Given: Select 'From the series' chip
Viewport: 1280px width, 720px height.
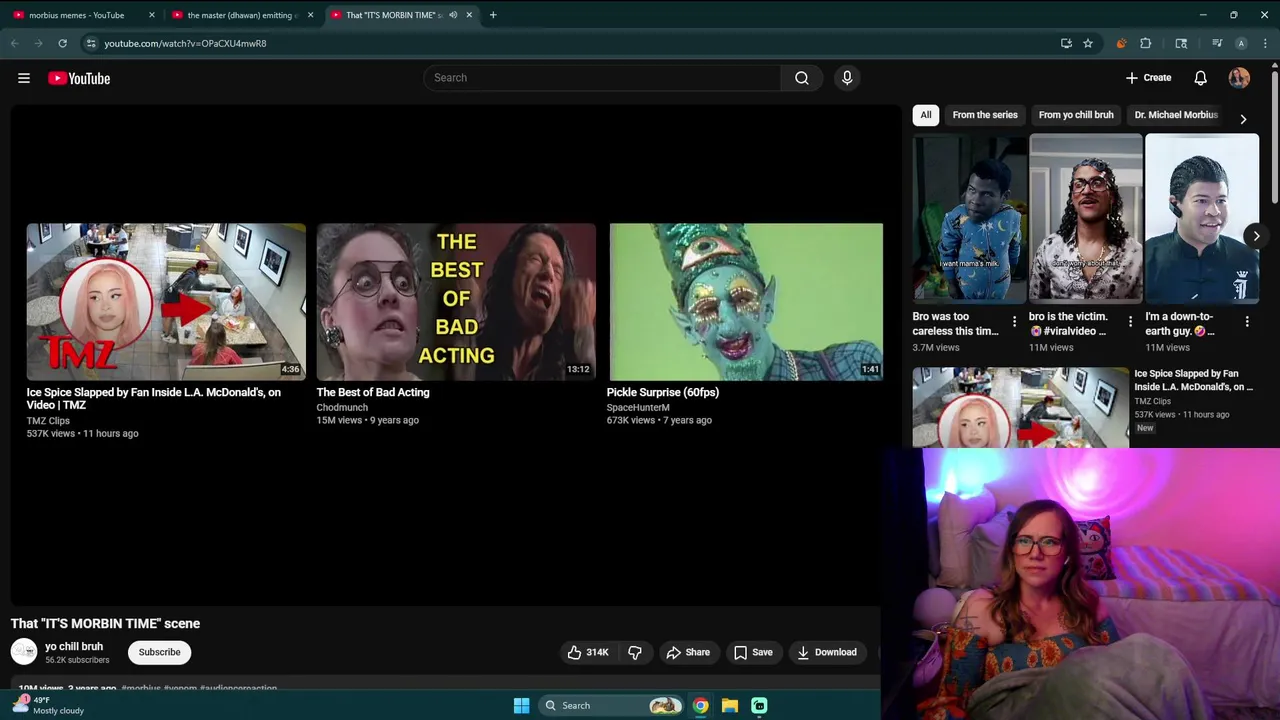Looking at the screenshot, I should 985,115.
